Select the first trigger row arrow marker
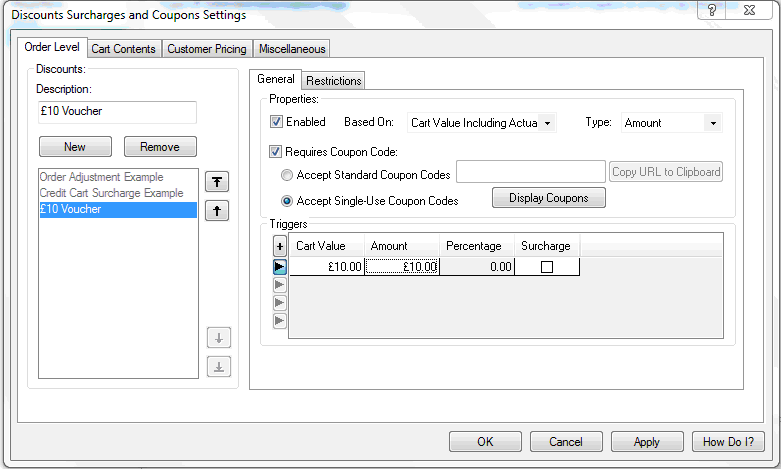This screenshot has height=469, width=781. pos(280,267)
